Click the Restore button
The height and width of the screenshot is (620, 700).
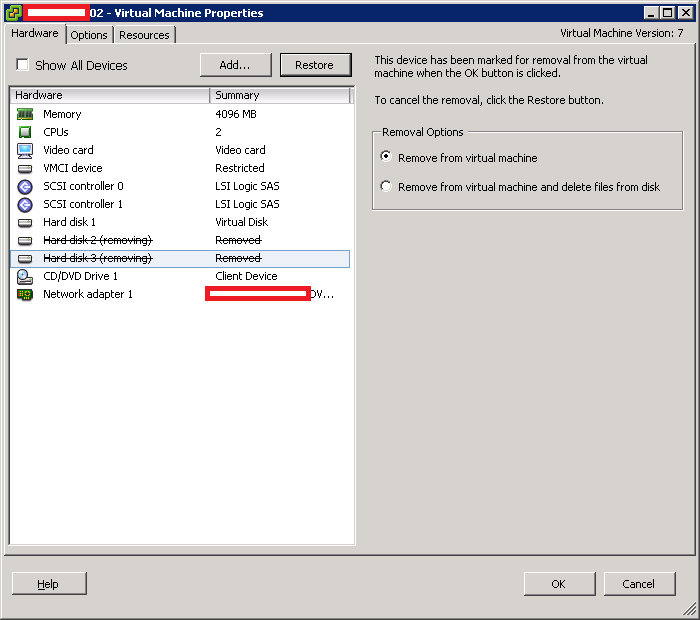pos(315,65)
